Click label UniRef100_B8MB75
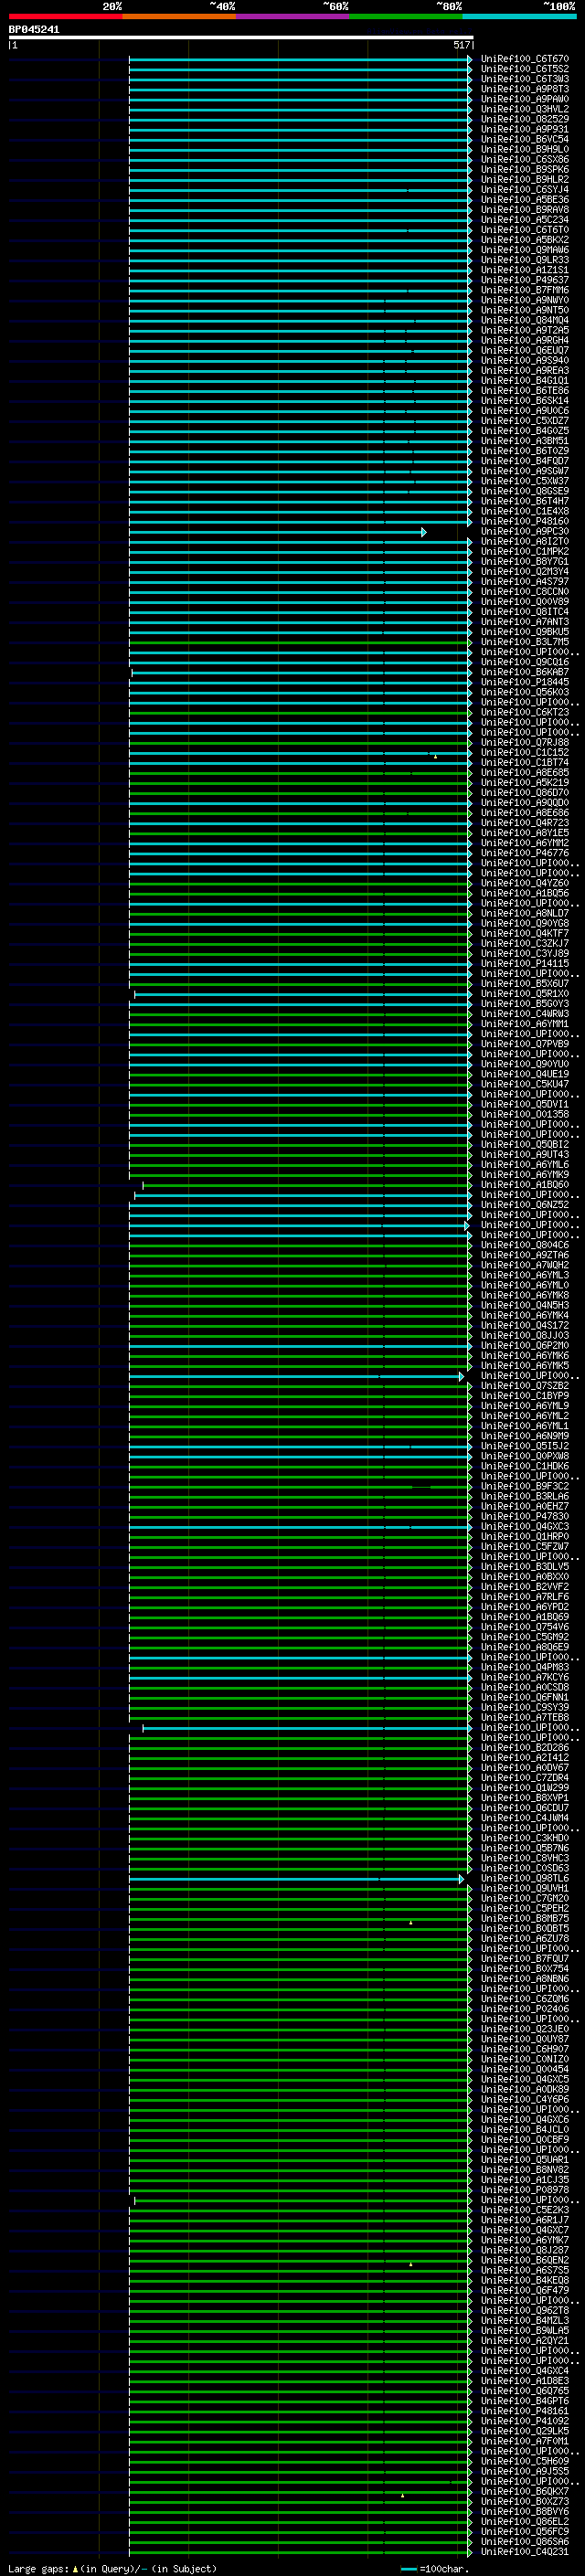 click(524, 1918)
